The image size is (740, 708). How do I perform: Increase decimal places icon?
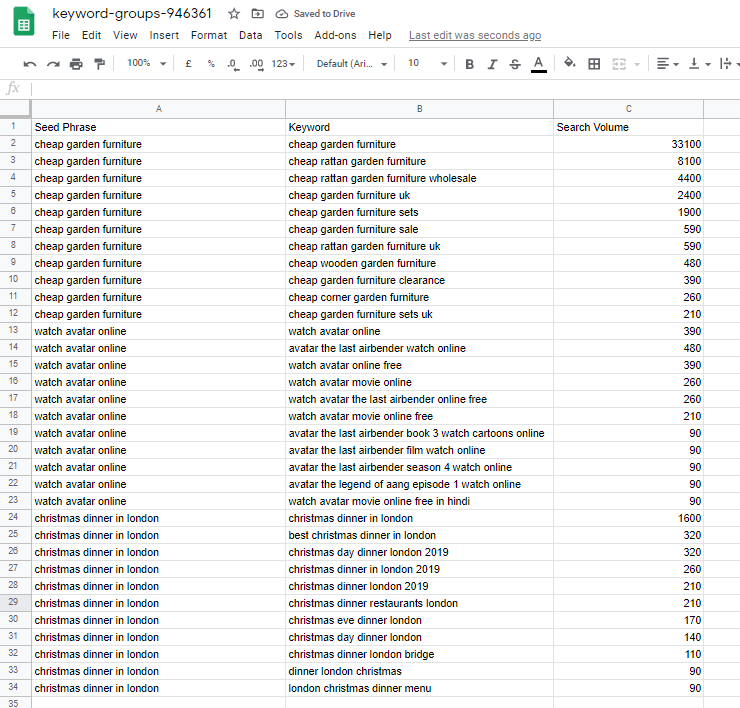pyautogui.click(x=256, y=64)
